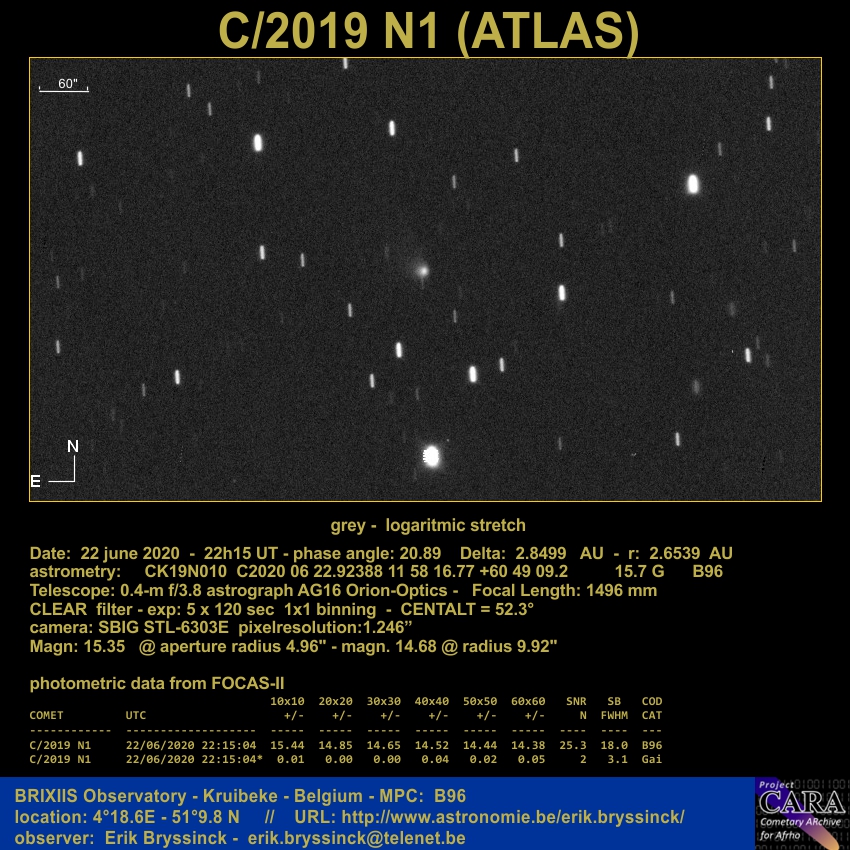Click the star trail right of the comet
The height and width of the screenshot is (850, 850).
click(x=561, y=292)
